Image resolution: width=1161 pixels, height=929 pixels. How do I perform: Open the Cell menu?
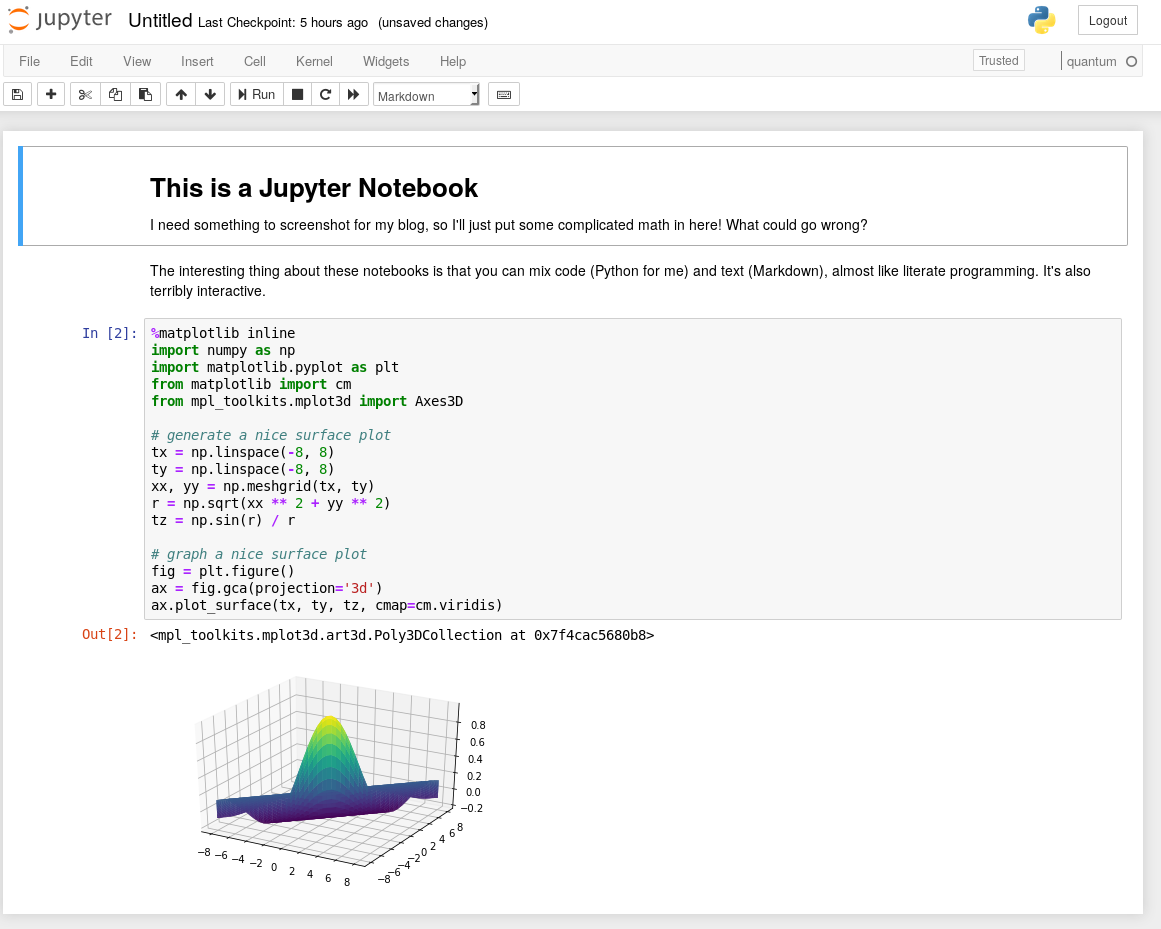tap(255, 61)
